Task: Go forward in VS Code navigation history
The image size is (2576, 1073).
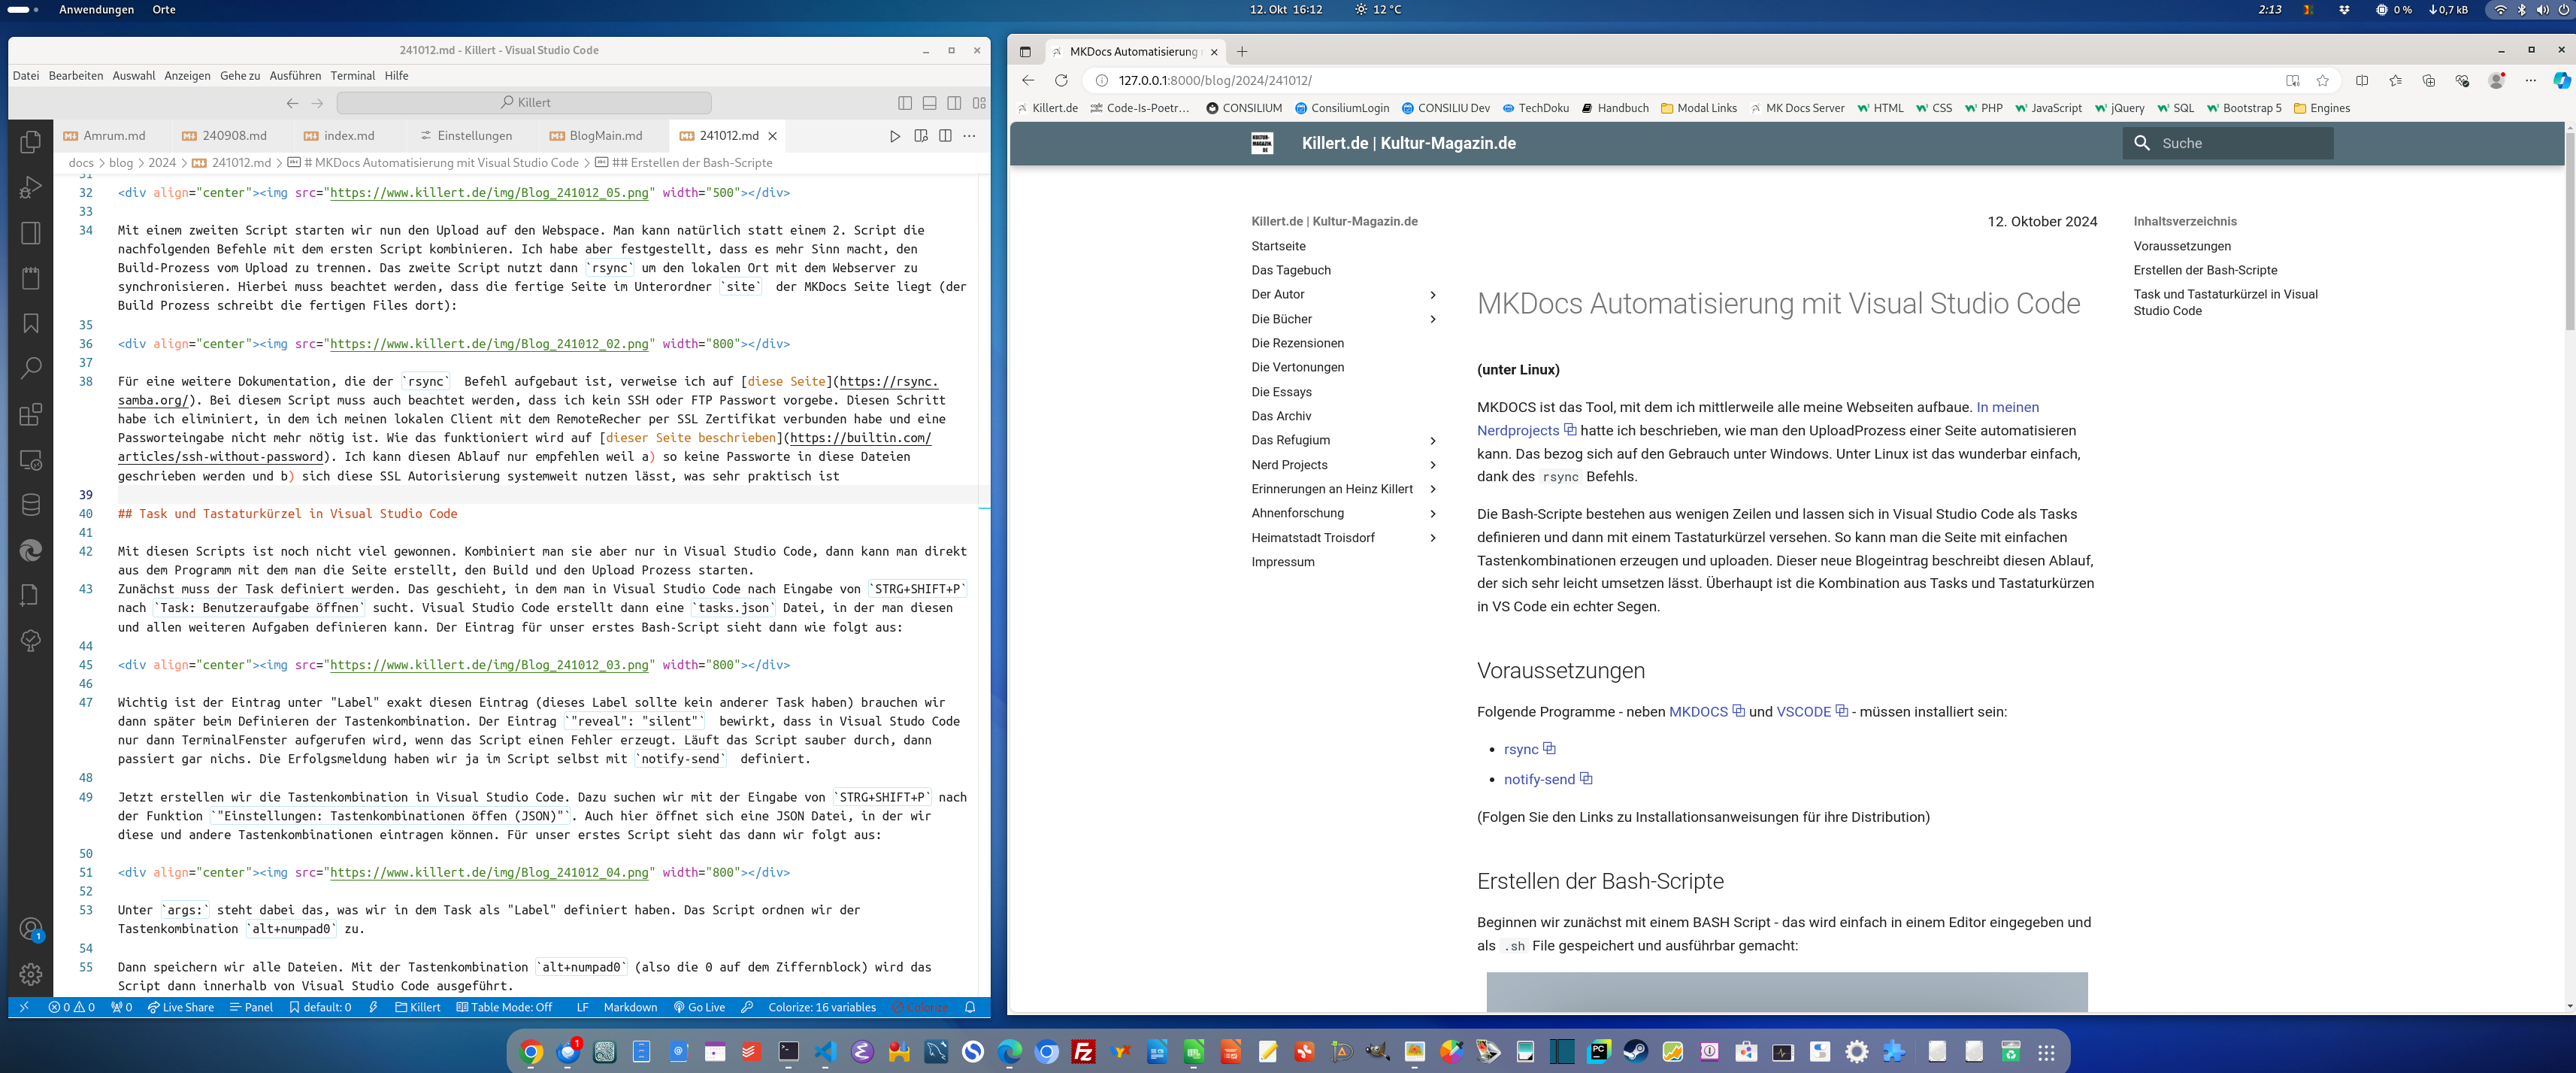Action: click(317, 103)
